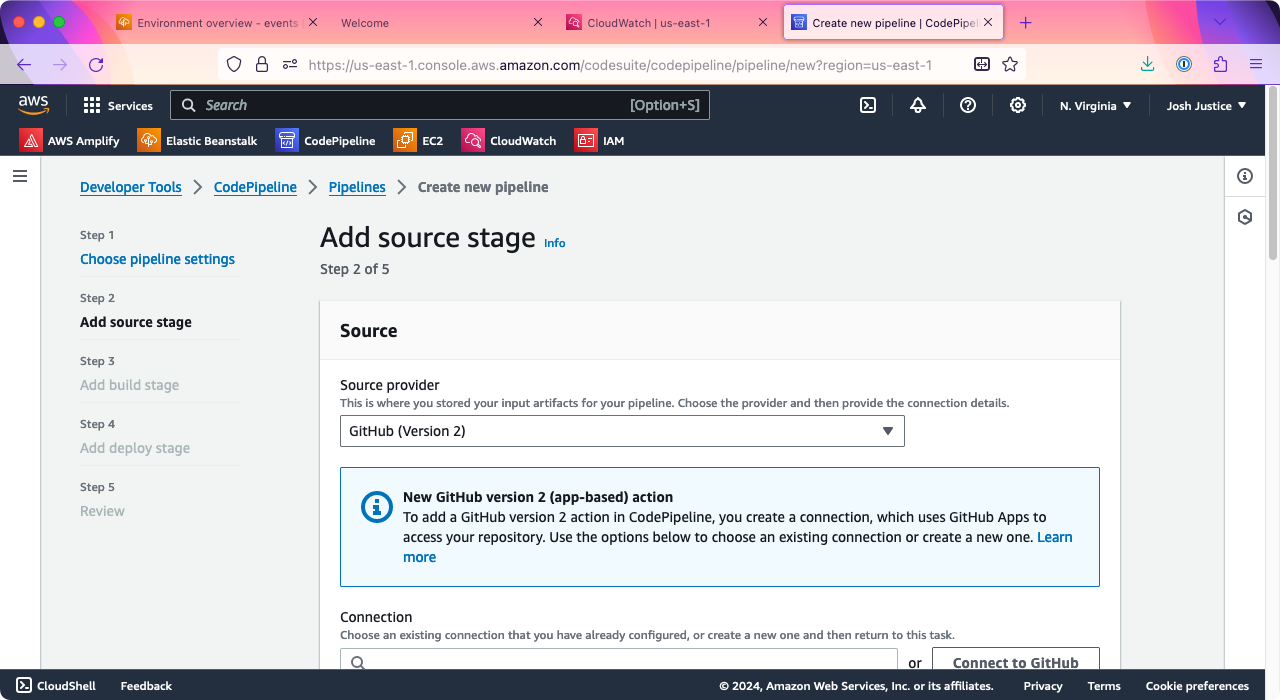Screen dimensions: 1280x700
Task: Click the Add deploy stage step label
Action: 135,448
